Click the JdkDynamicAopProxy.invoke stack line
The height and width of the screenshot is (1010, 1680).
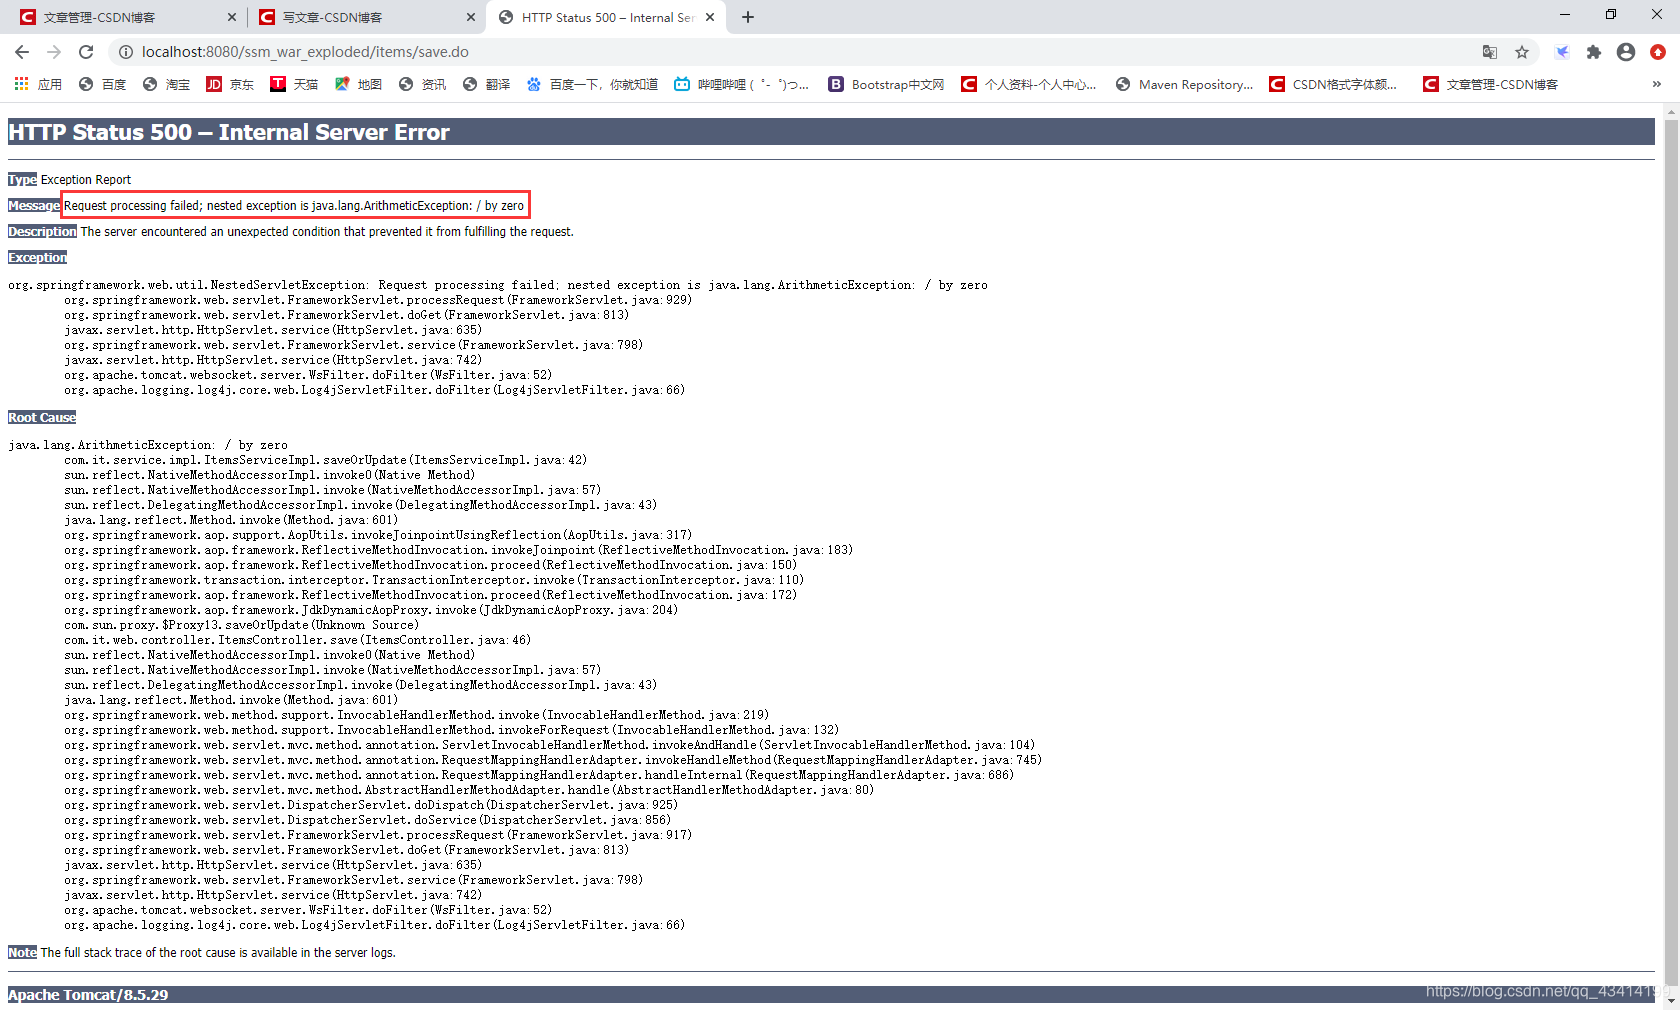pyautogui.click(x=371, y=610)
